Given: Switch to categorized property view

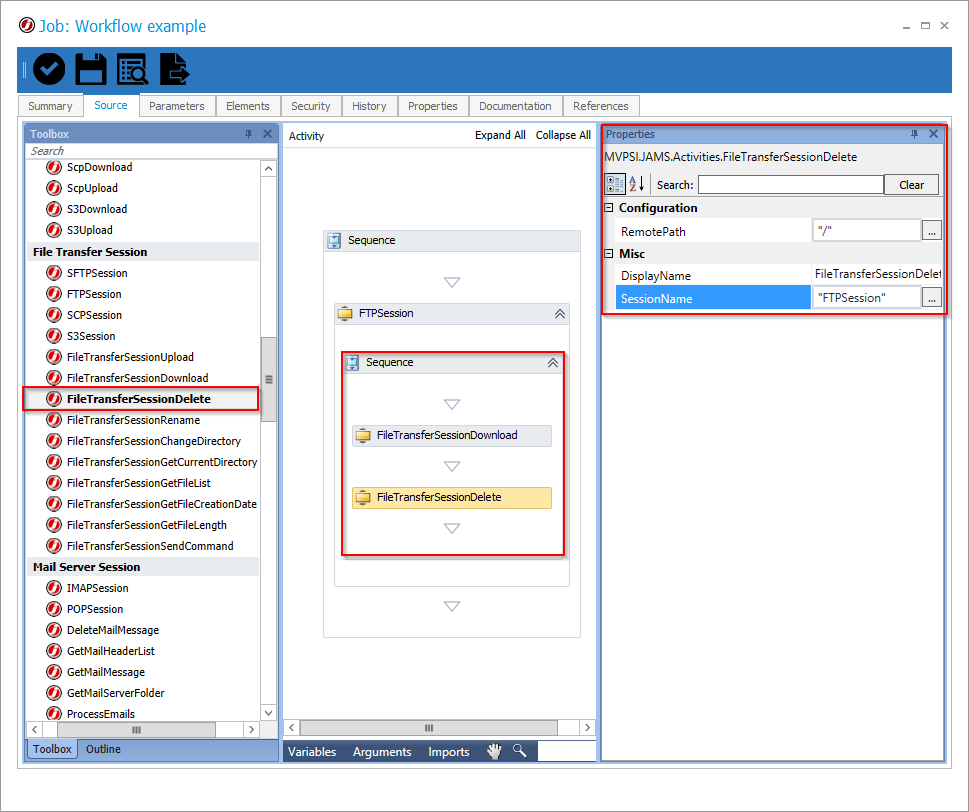Looking at the screenshot, I should 616,184.
